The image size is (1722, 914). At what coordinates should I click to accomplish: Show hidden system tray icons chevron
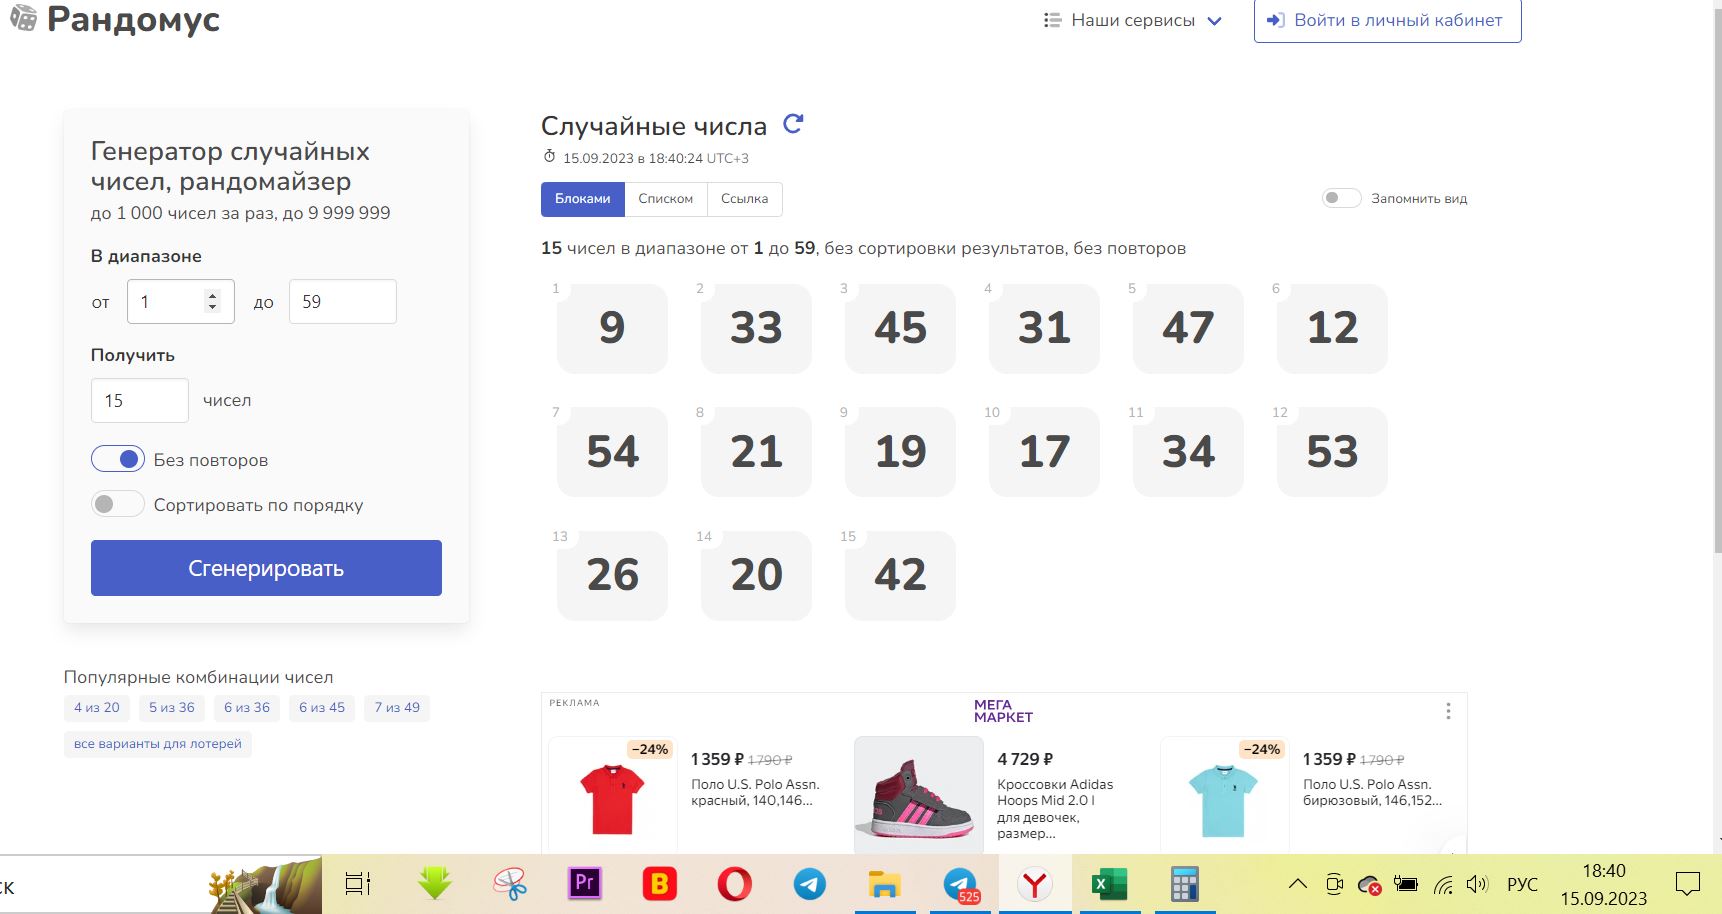(1297, 884)
